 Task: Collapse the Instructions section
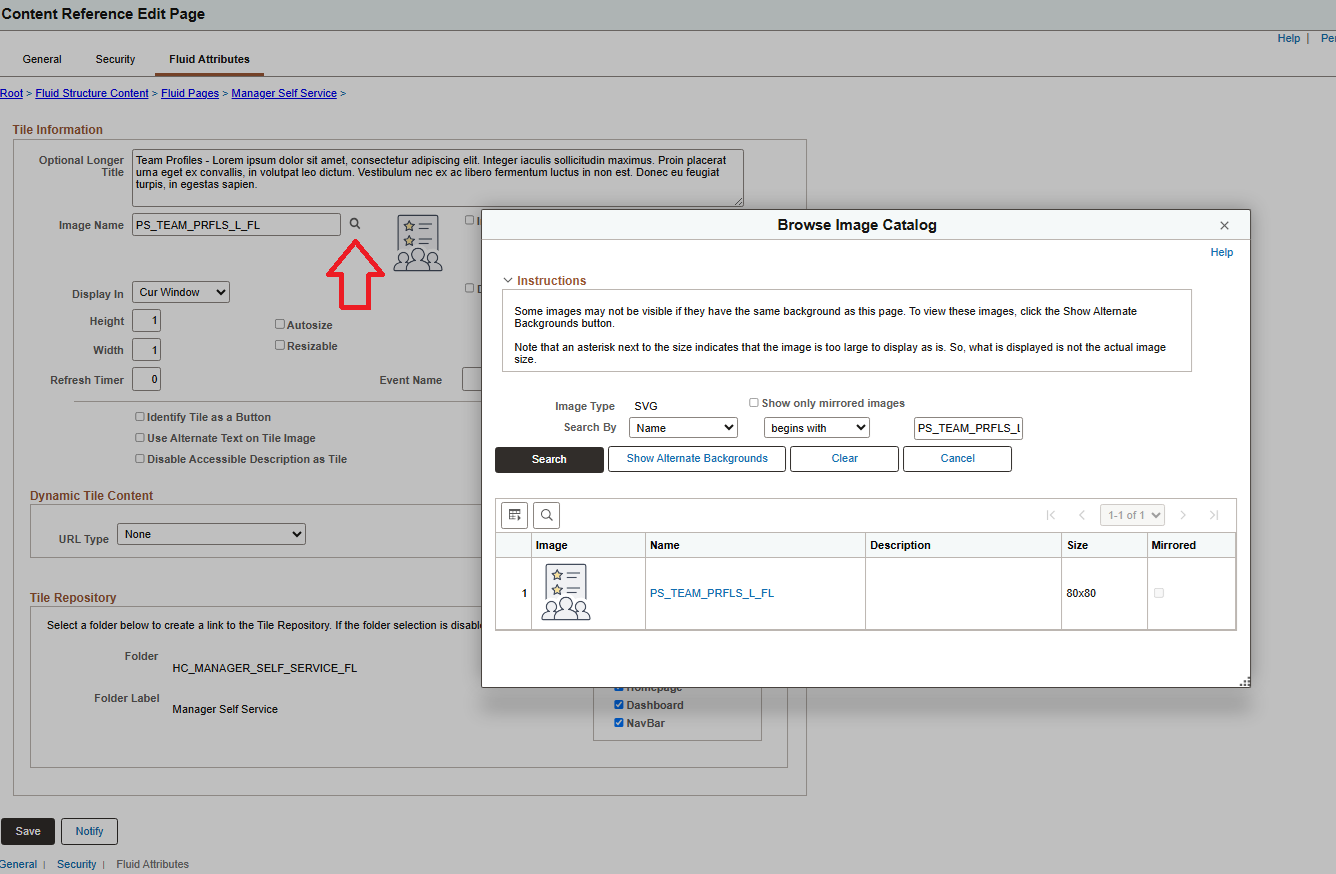click(508, 281)
